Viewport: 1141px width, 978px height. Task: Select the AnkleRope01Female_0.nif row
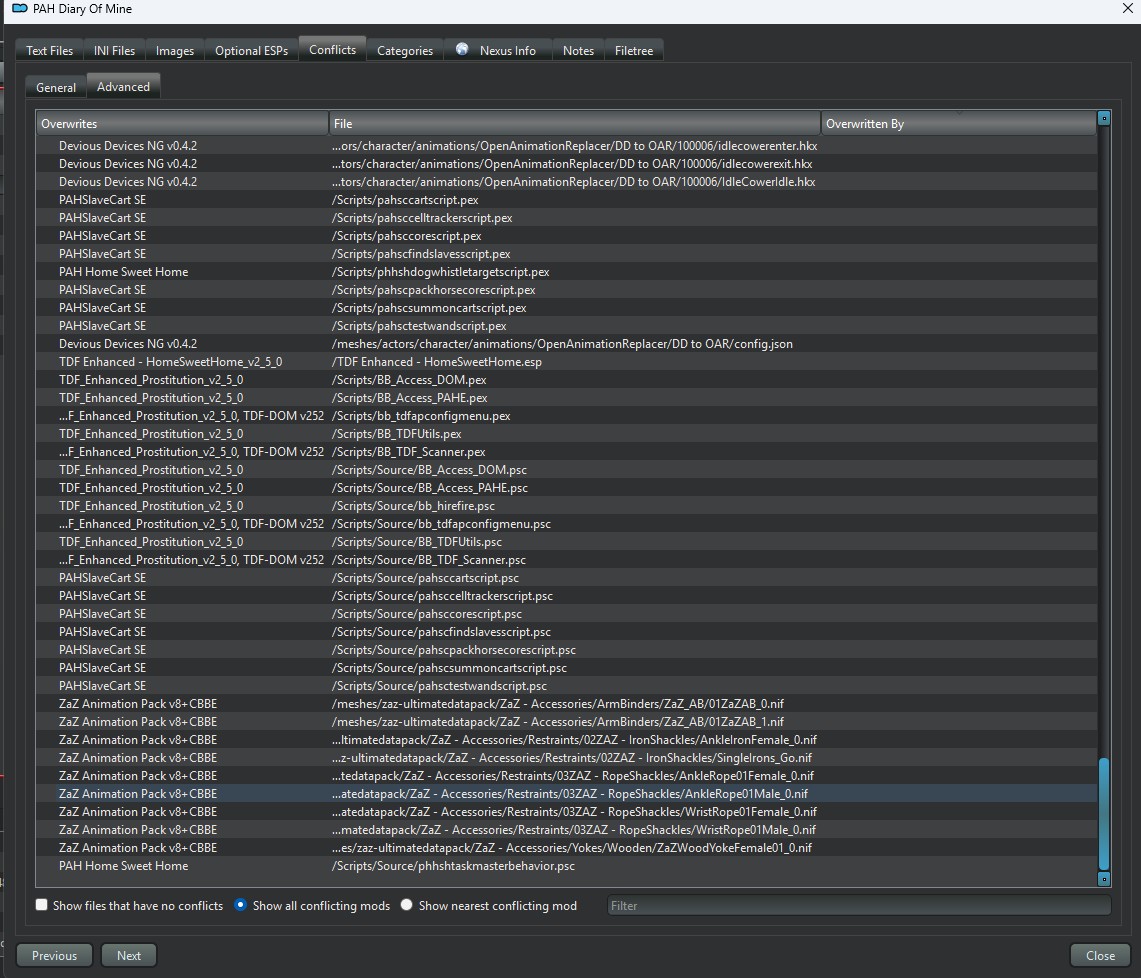[x=567, y=776]
